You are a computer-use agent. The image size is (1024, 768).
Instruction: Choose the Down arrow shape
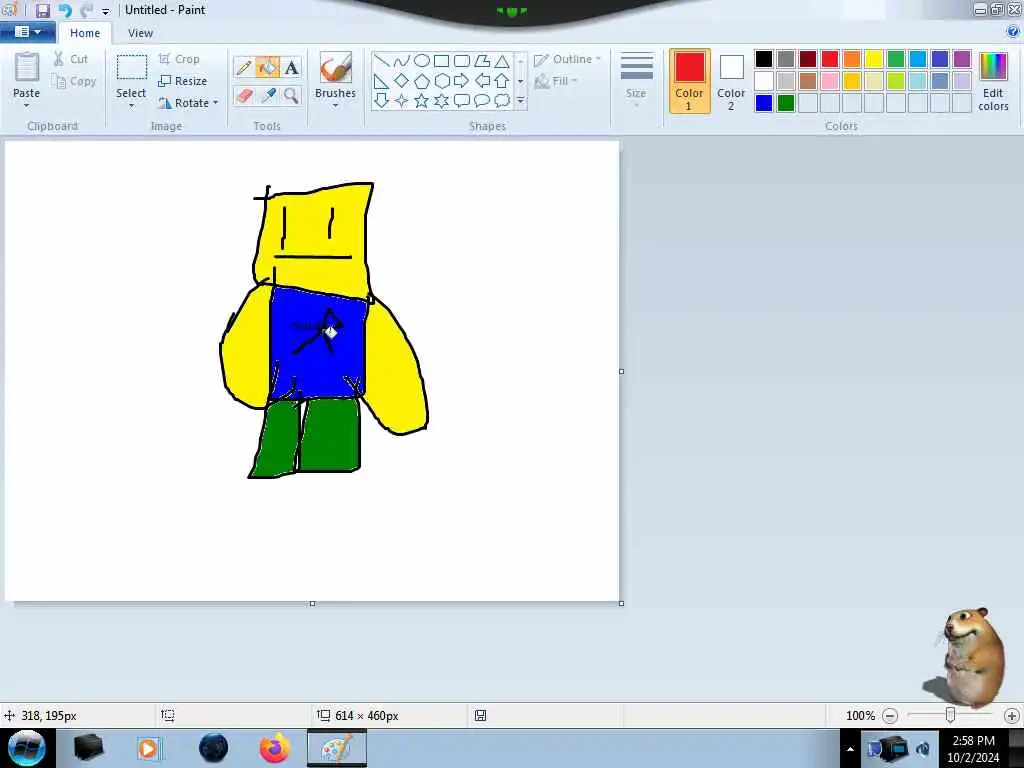[382, 101]
